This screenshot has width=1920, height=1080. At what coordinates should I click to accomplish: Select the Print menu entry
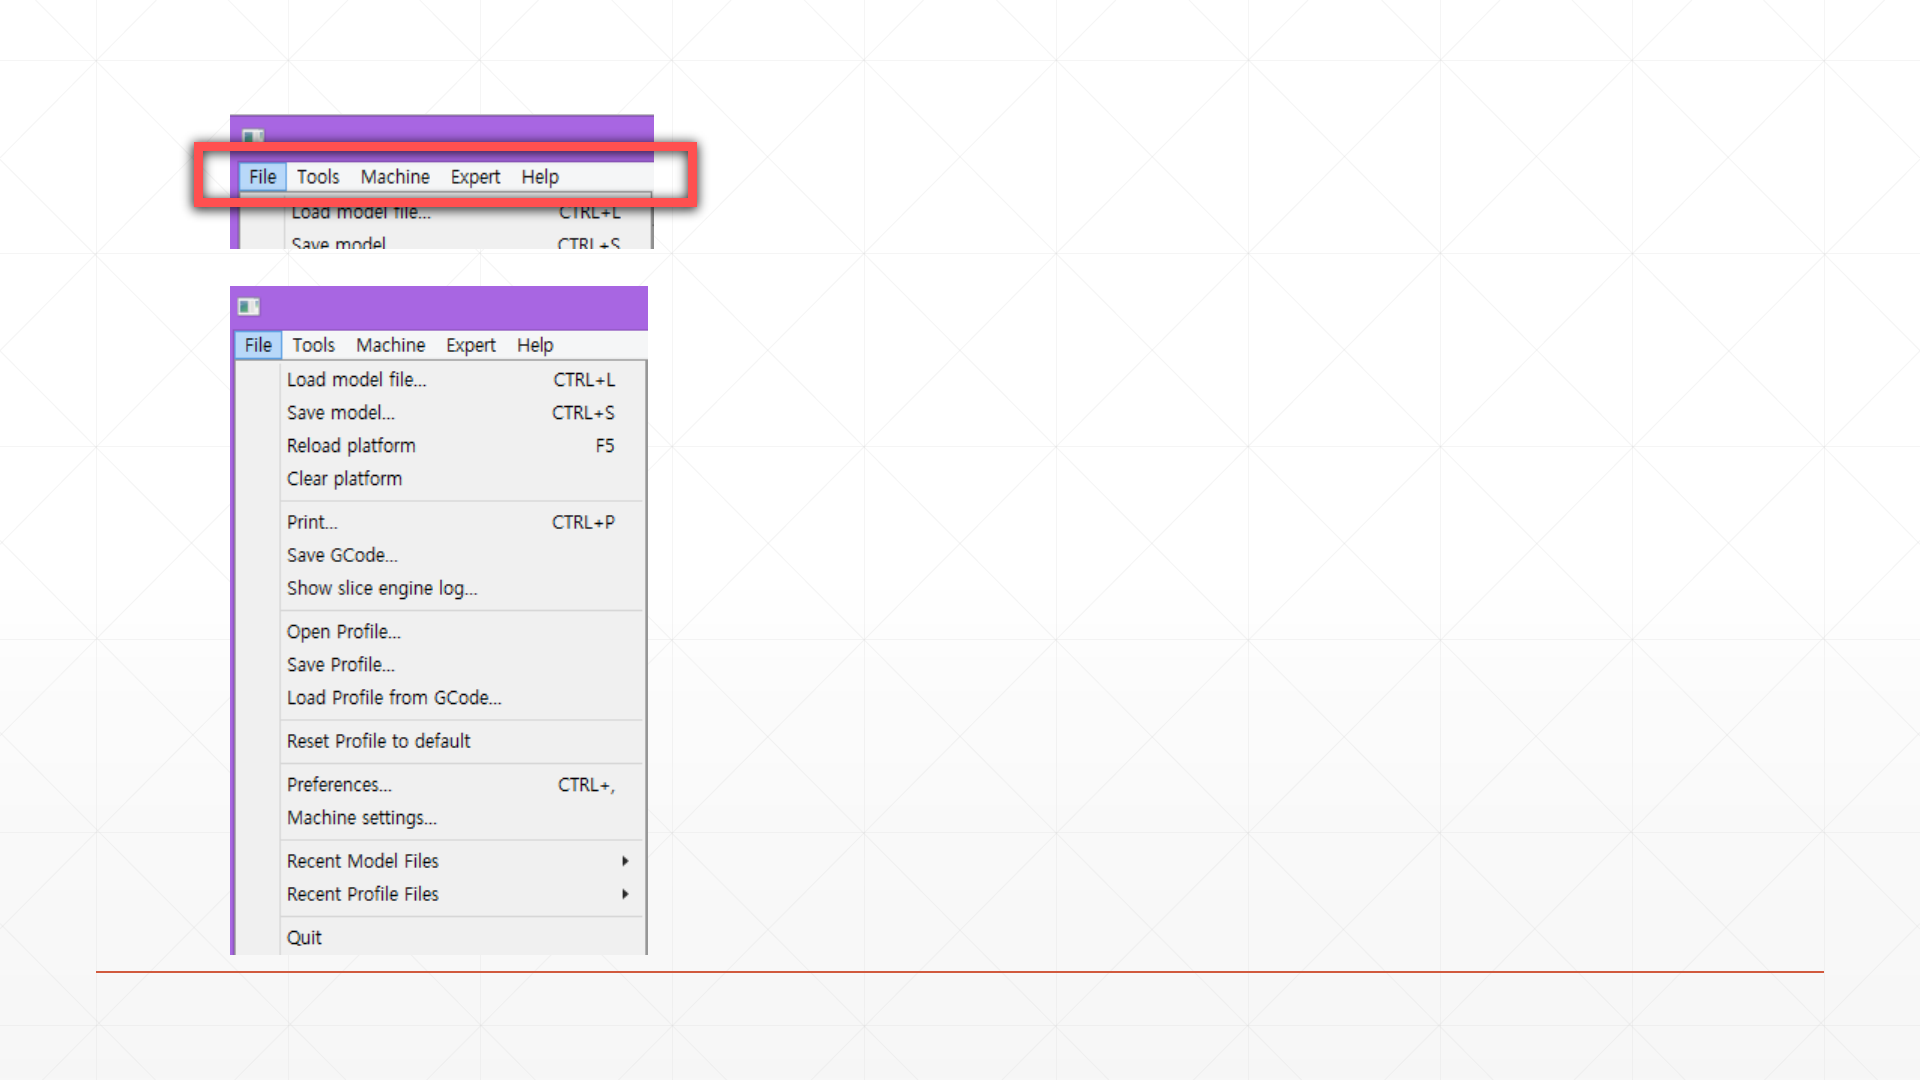[312, 522]
